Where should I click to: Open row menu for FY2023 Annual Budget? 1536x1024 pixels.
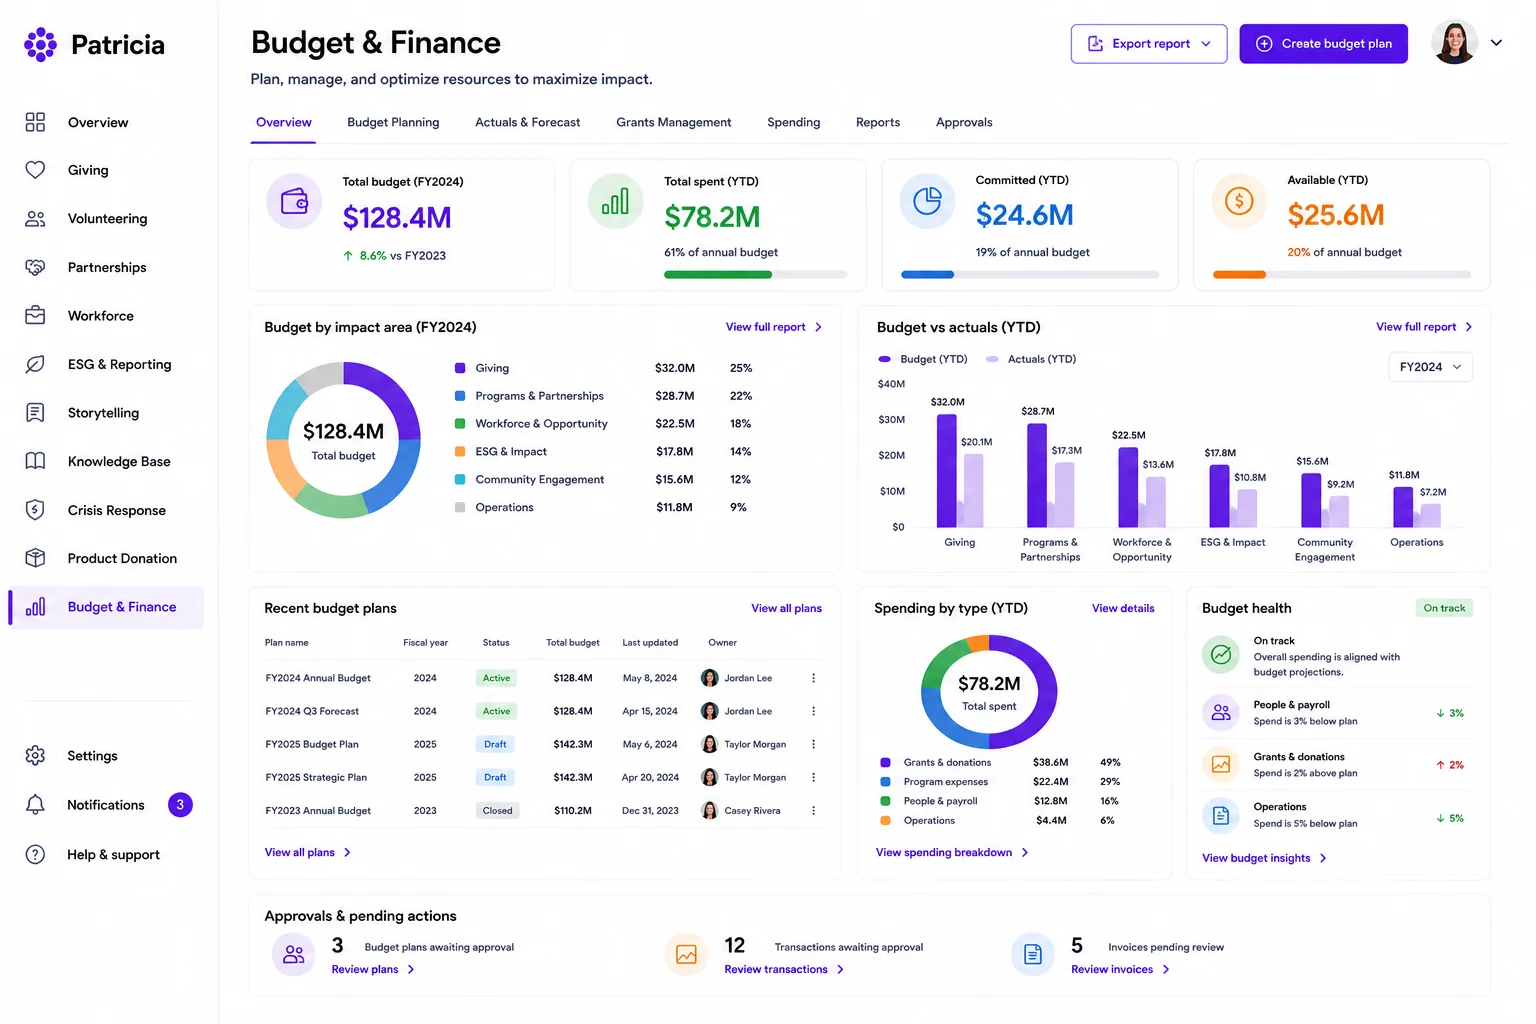click(x=814, y=811)
